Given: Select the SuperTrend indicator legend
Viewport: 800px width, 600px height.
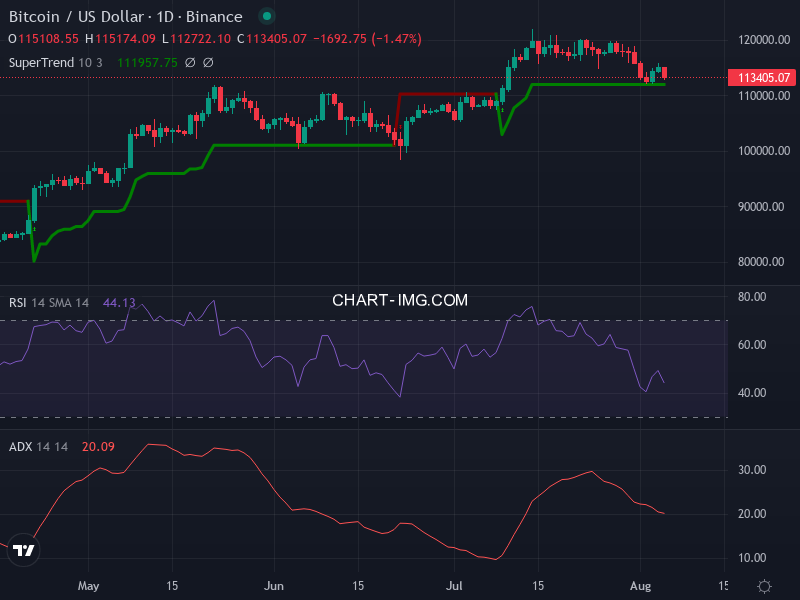Looking at the screenshot, I should click(41, 63).
